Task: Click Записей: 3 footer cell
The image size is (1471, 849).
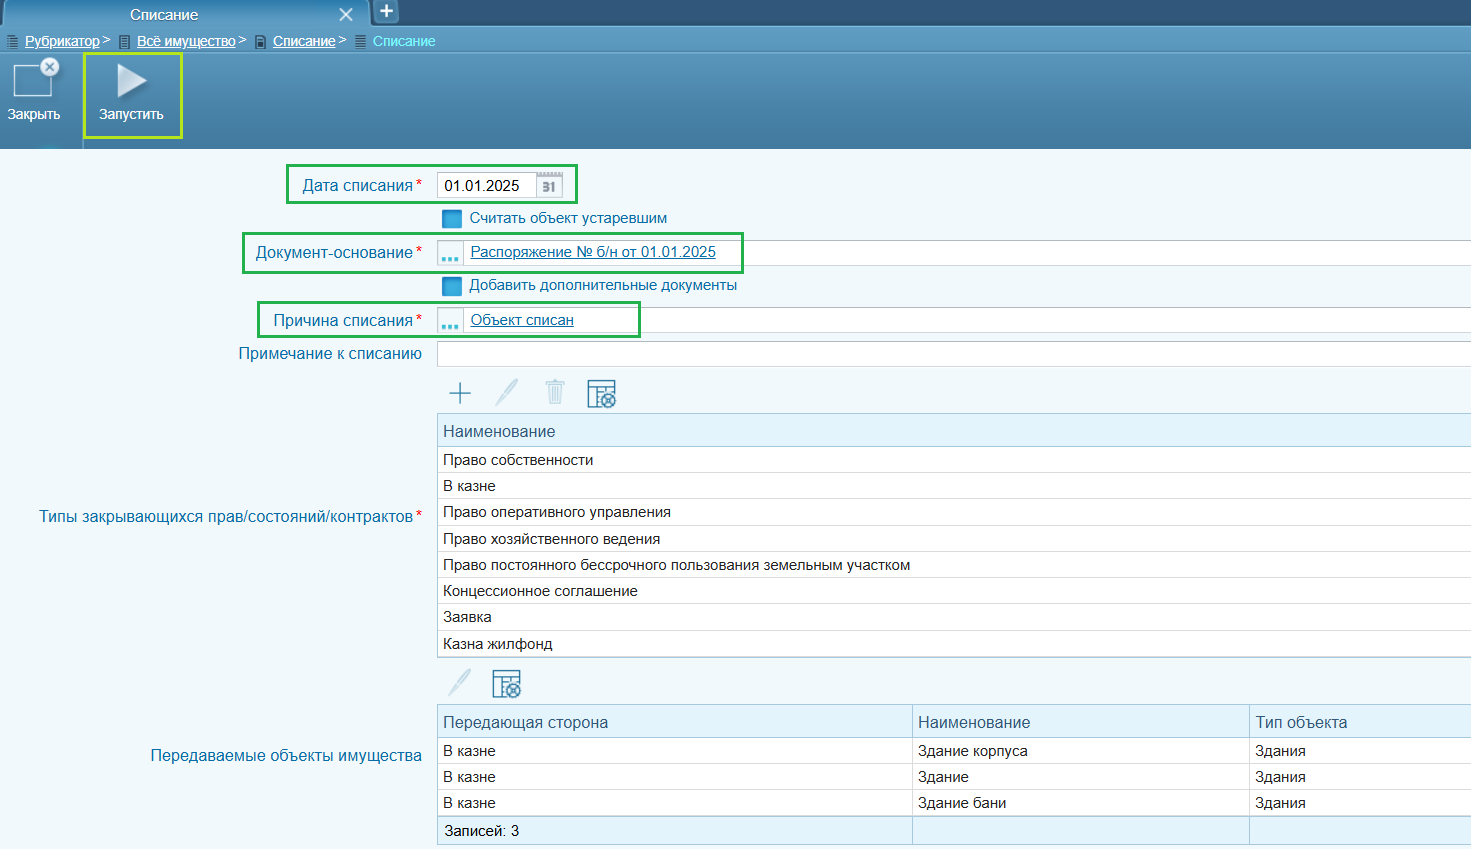Action: pos(675,831)
